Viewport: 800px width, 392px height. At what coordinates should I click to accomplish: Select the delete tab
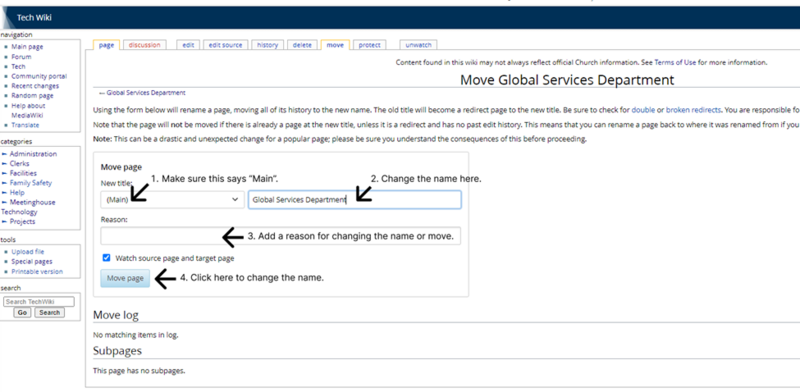(302, 45)
